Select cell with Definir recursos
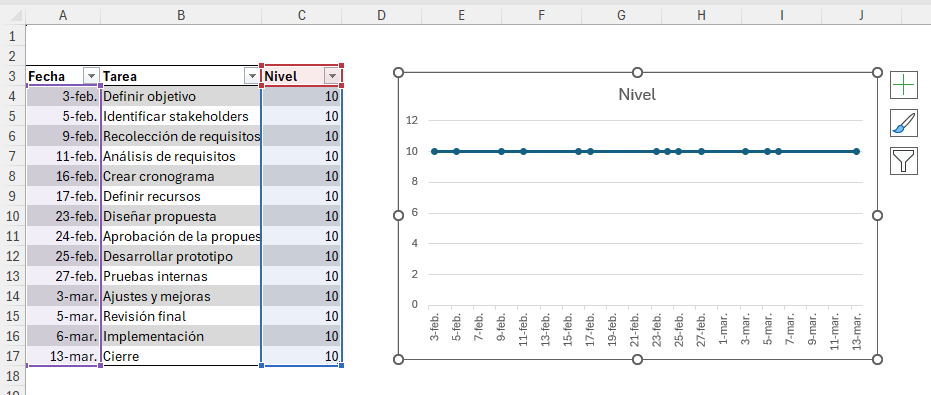The image size is (931, 395). (x=181, y=196)
